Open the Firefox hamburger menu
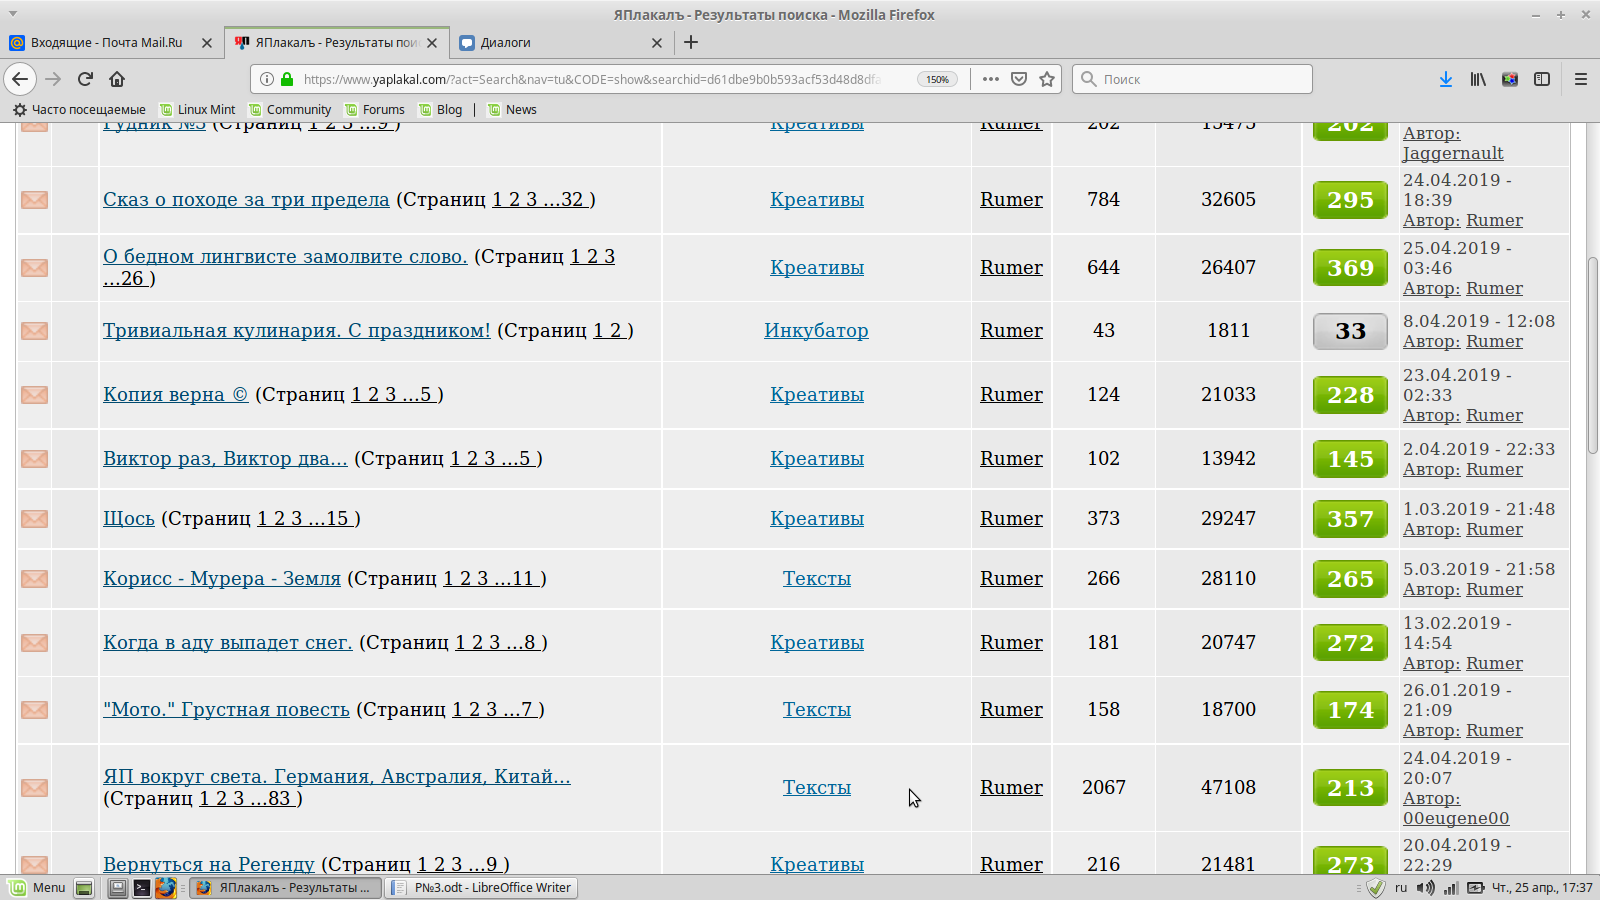Screen dimensions: 1600x900 click(1581, 79)
